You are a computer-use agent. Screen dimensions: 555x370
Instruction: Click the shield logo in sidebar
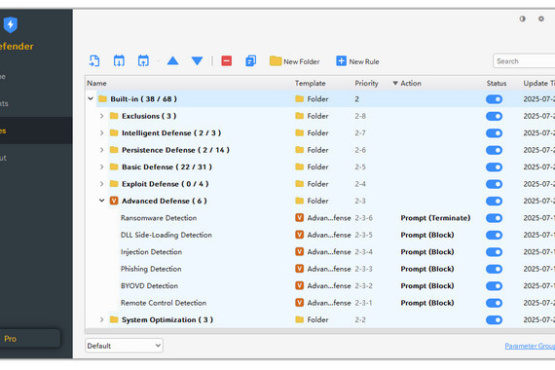(10, 25)
